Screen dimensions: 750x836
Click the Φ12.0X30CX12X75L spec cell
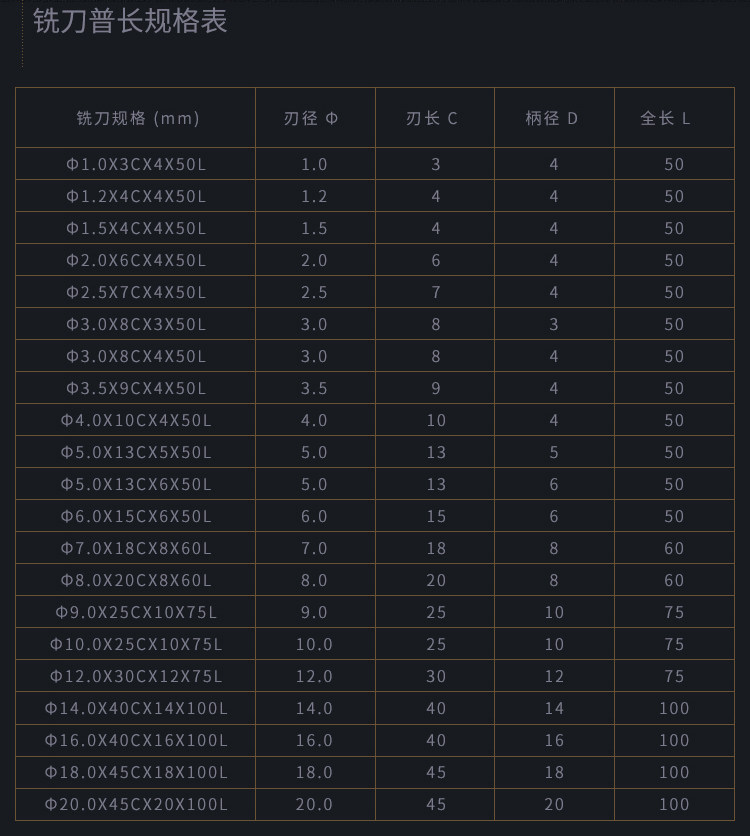coord(136,676)
